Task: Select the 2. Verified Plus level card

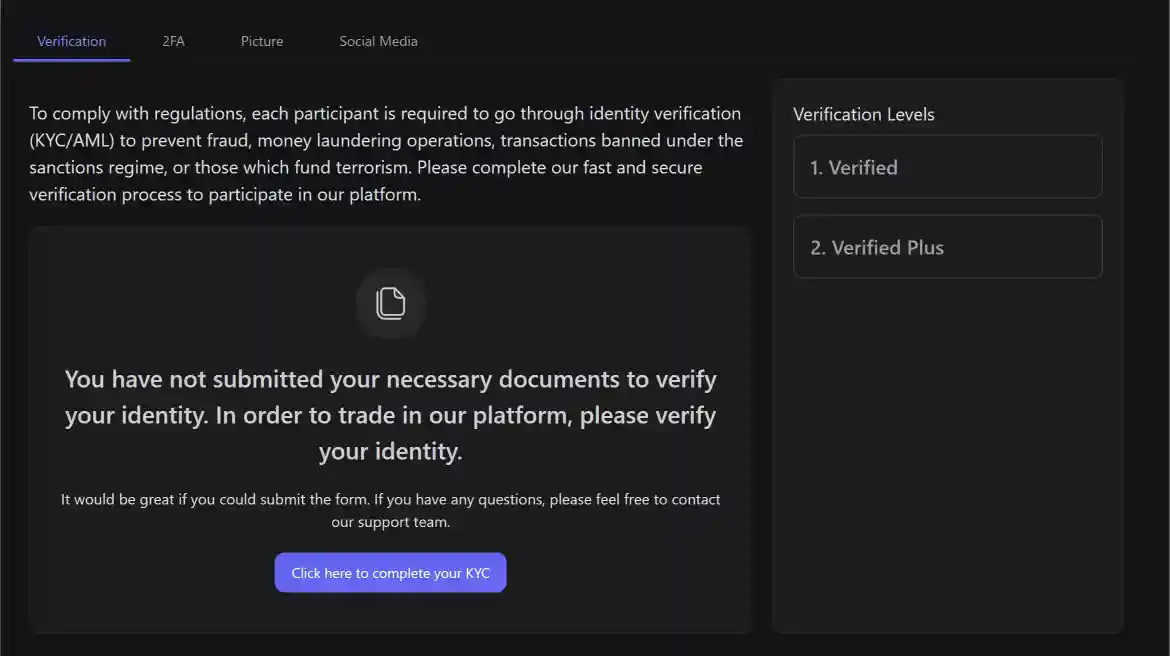Action: [947, 247]
